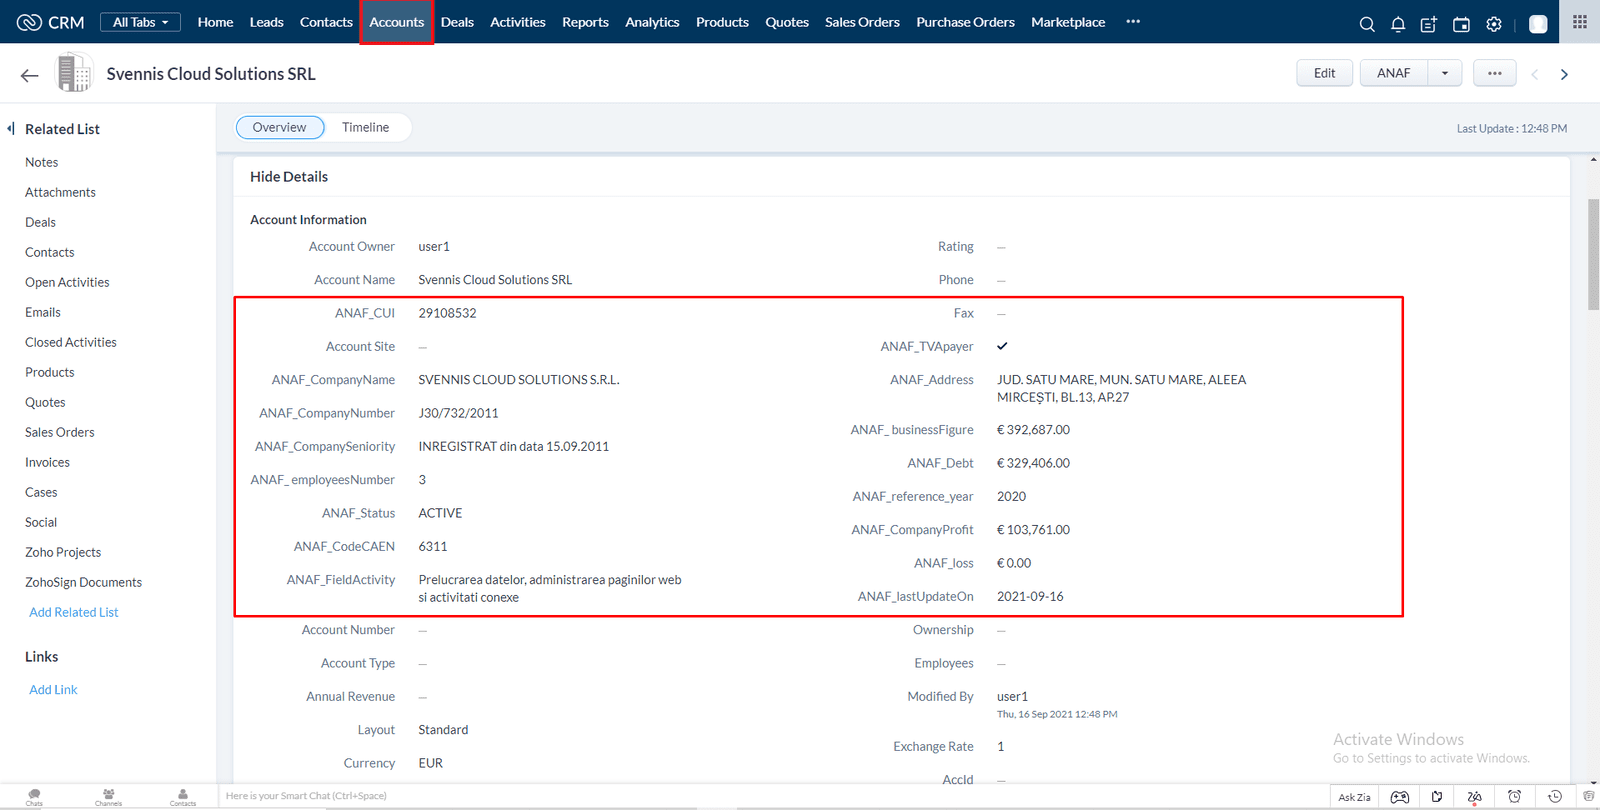
Task: Open the Home tab
Action: [x=215, y=22]
